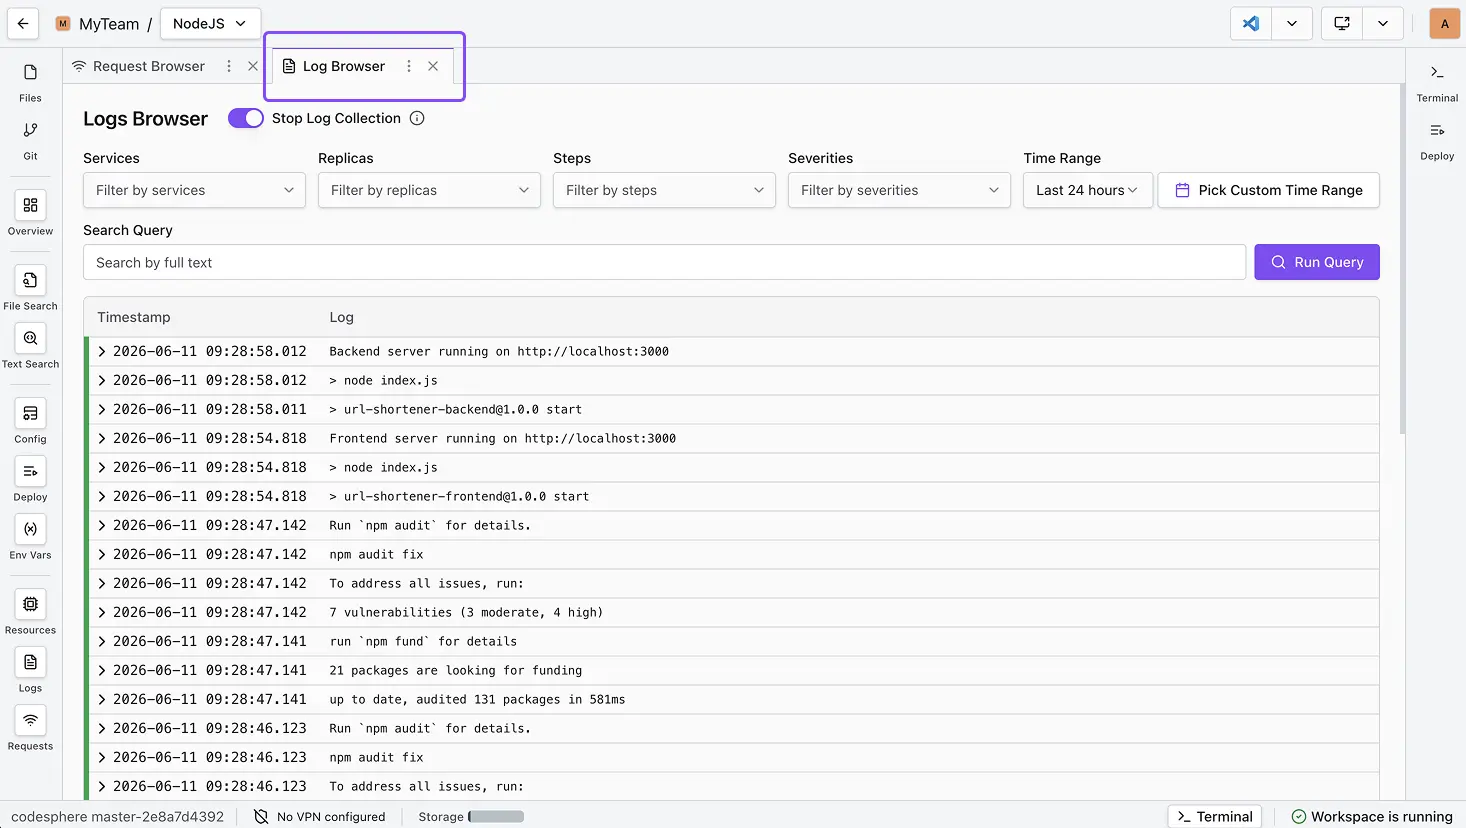Open the Git sidebar panel
The height and width of the screenshot is (828, 1466).
tap(30, 140)
